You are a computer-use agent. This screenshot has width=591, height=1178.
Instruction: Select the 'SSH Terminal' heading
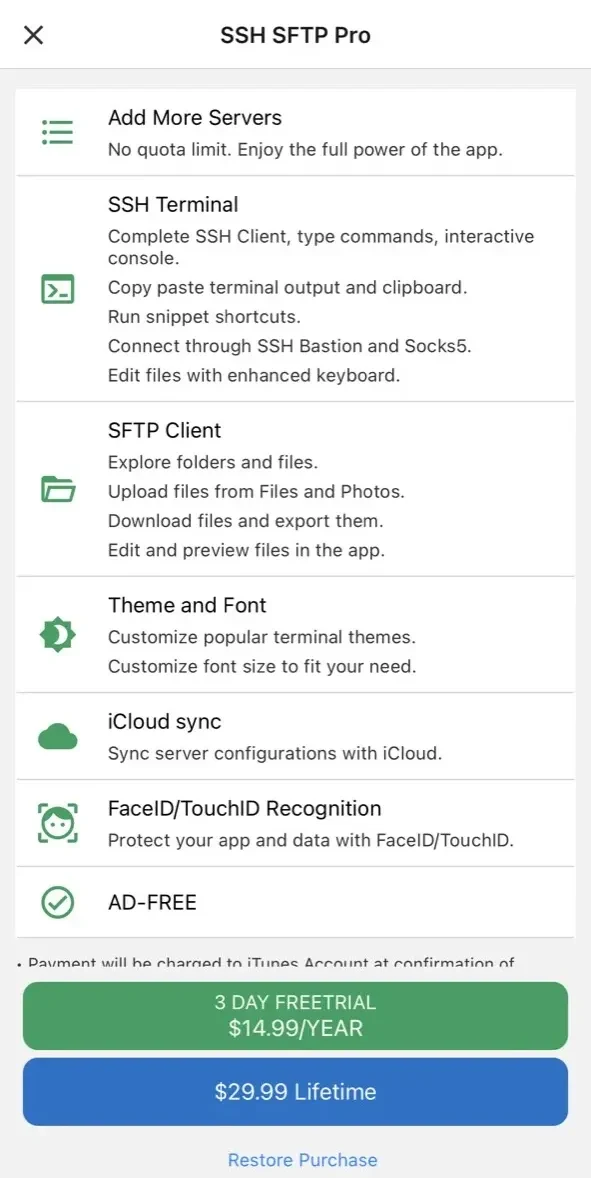point(173,204)
